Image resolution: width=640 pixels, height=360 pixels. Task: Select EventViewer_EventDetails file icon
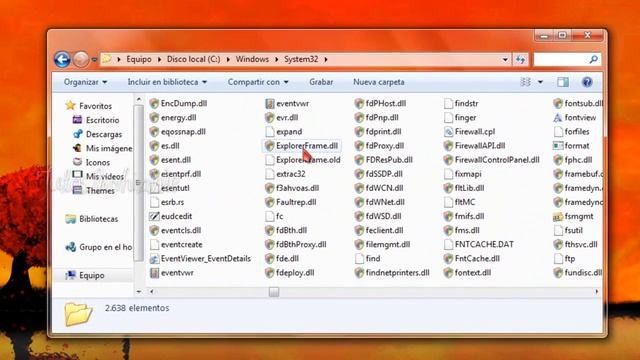click(154, 259)
